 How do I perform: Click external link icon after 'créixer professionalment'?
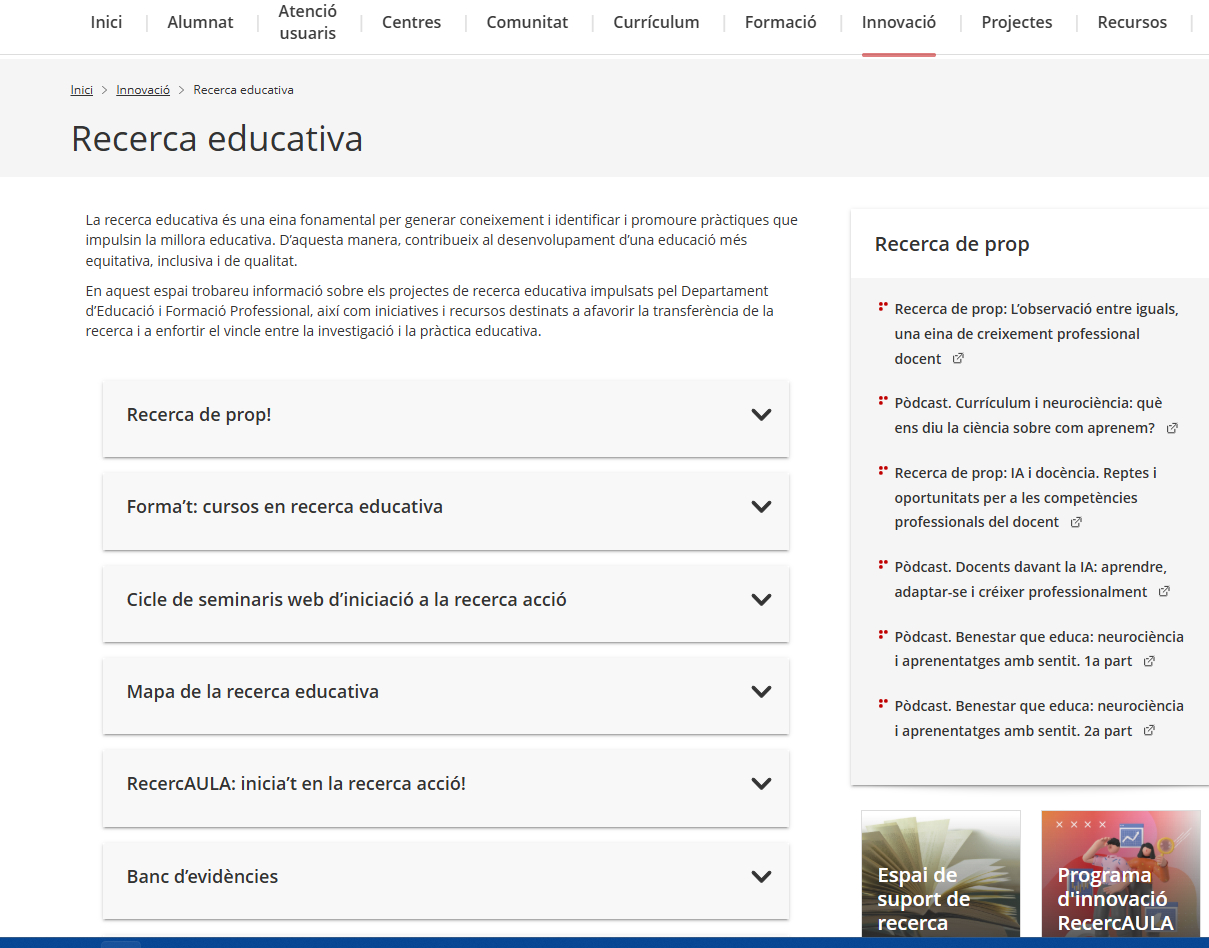pyautogui.click(x=1164, y=592)
